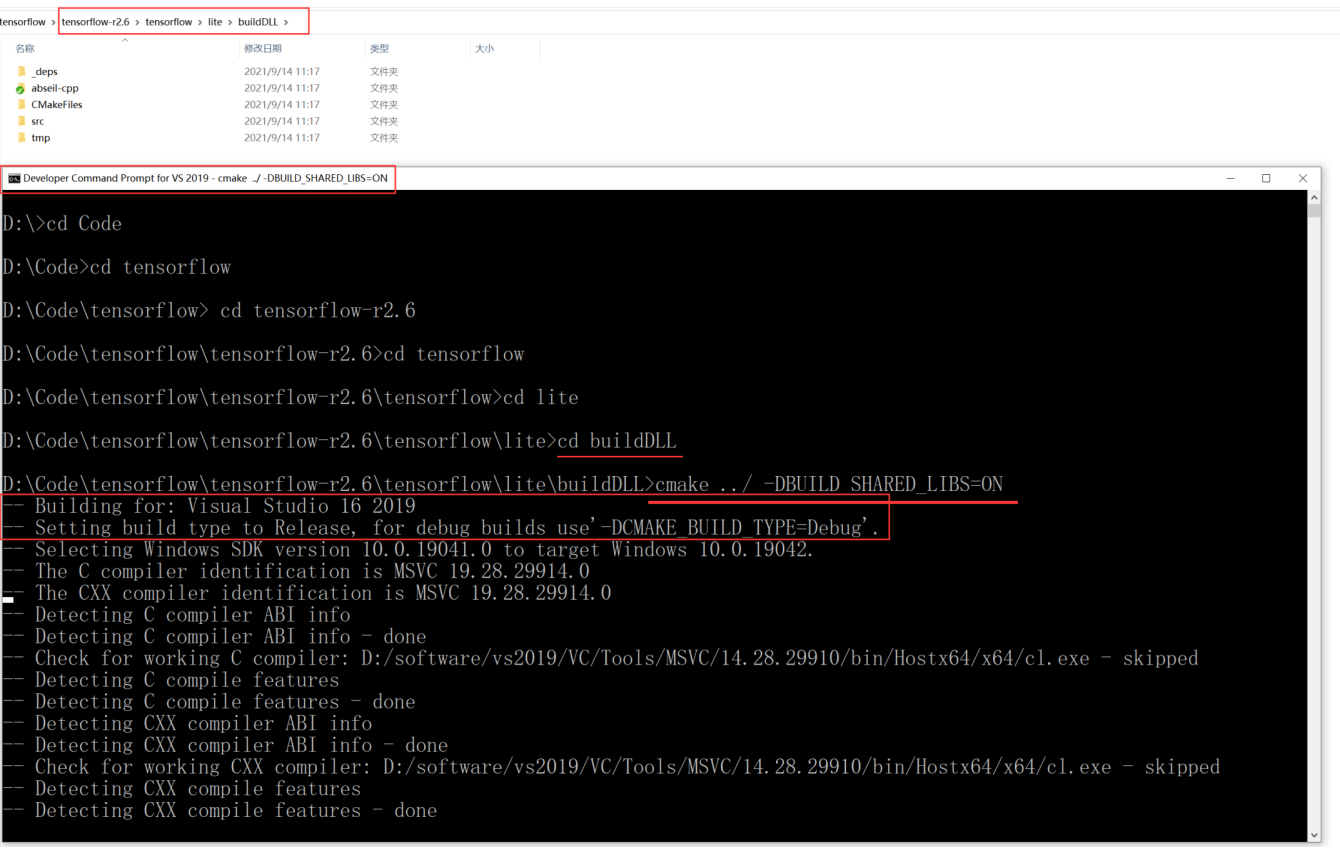
Task: Sort files by the 名称 column header
Action: coord(24,48)
